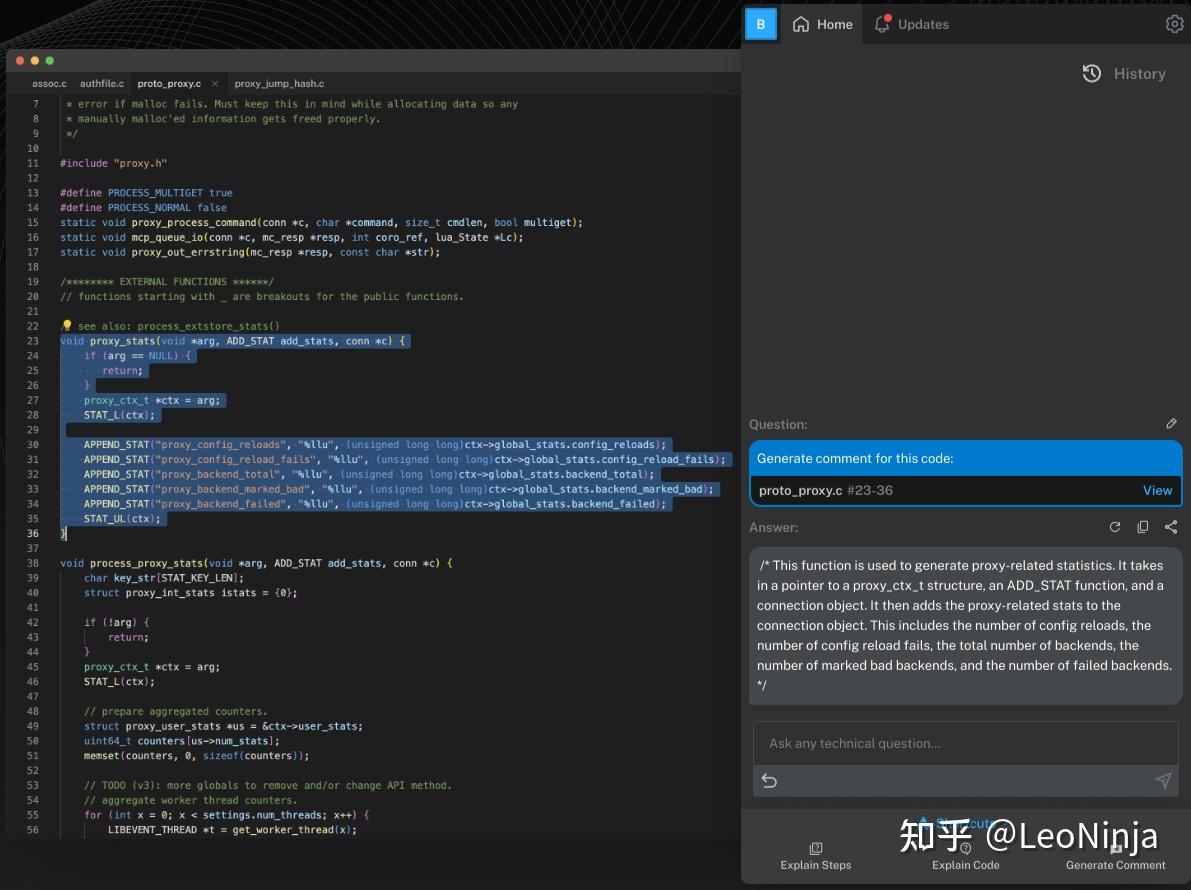Click the generated comment answer text
The width and height of the screenshot is (1191, 890).
pyautogui.click(x=965, y=625)
